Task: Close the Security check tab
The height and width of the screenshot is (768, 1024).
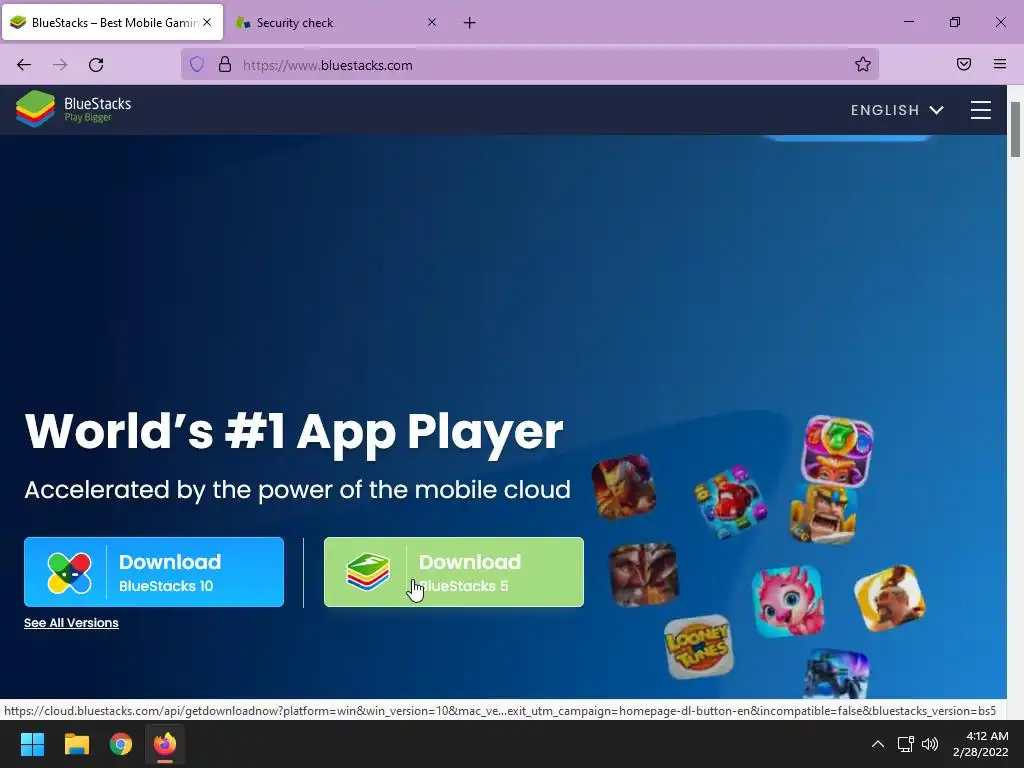Action: (x=432, y=22)
